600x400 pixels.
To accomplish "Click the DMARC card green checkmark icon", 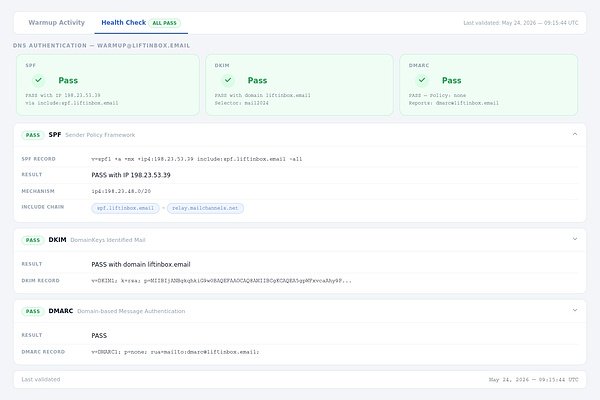I will tap(422, 80).
